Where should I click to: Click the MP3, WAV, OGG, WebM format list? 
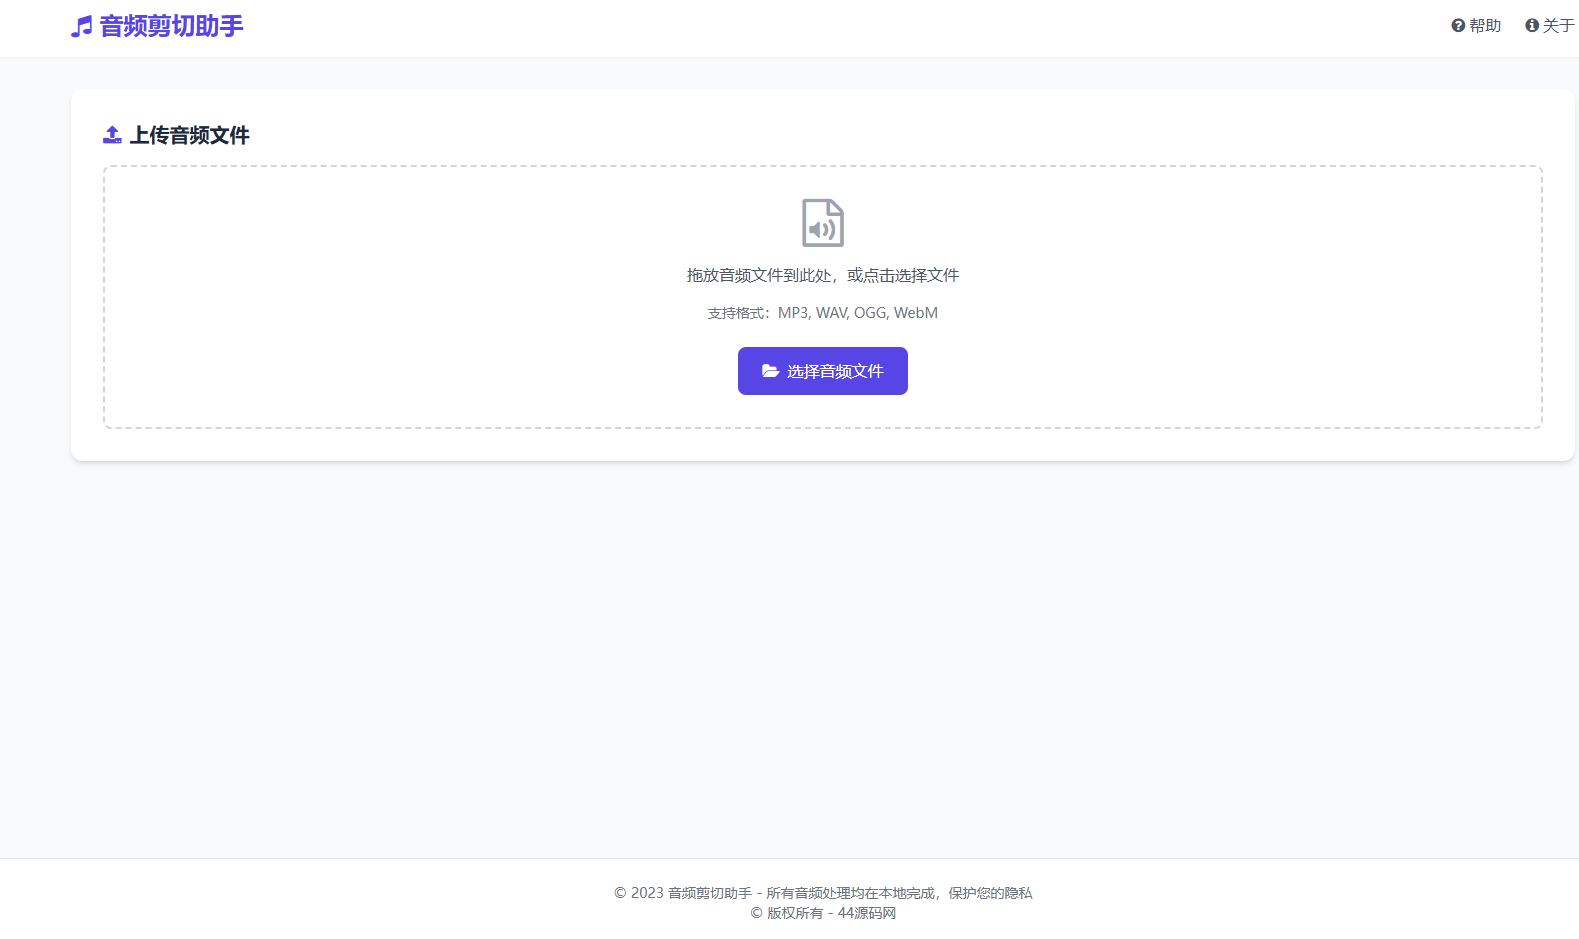click(x=857, y=313)
